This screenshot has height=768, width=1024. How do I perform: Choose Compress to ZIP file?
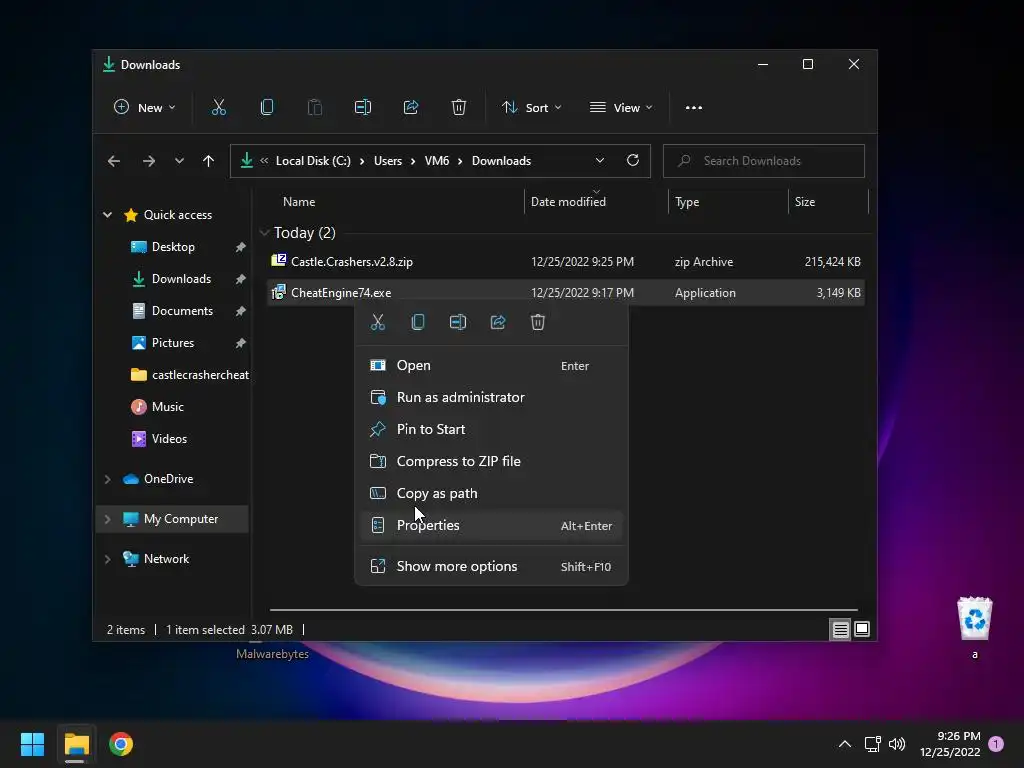pos(491,462)
